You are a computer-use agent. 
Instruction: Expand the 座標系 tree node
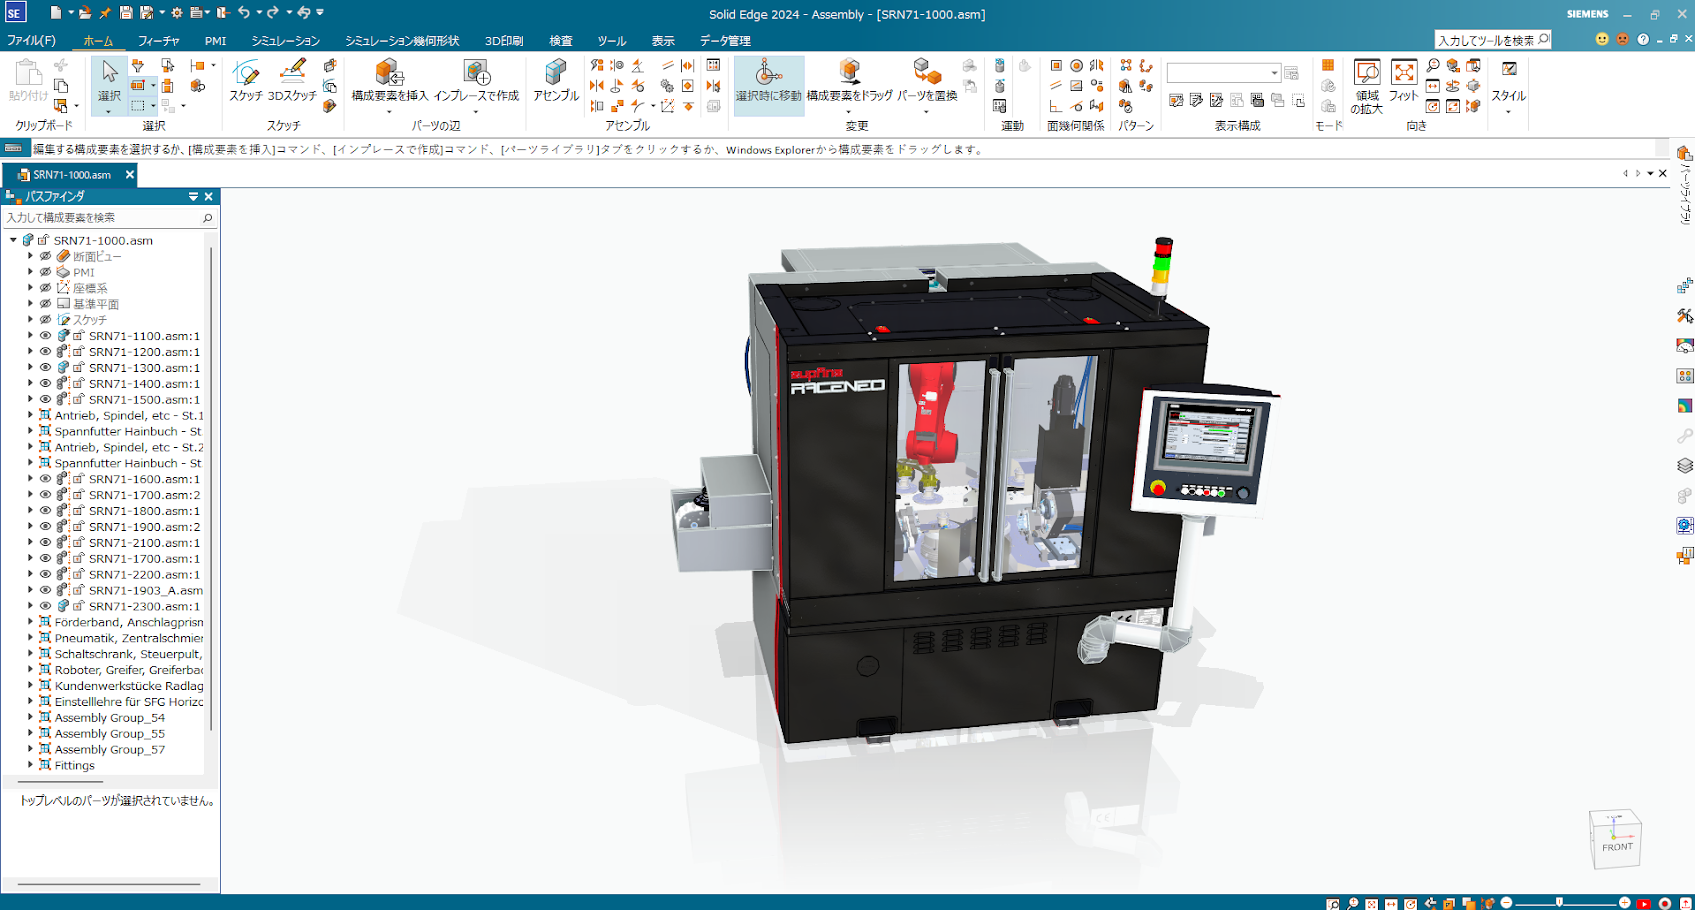tap(30, 288)
